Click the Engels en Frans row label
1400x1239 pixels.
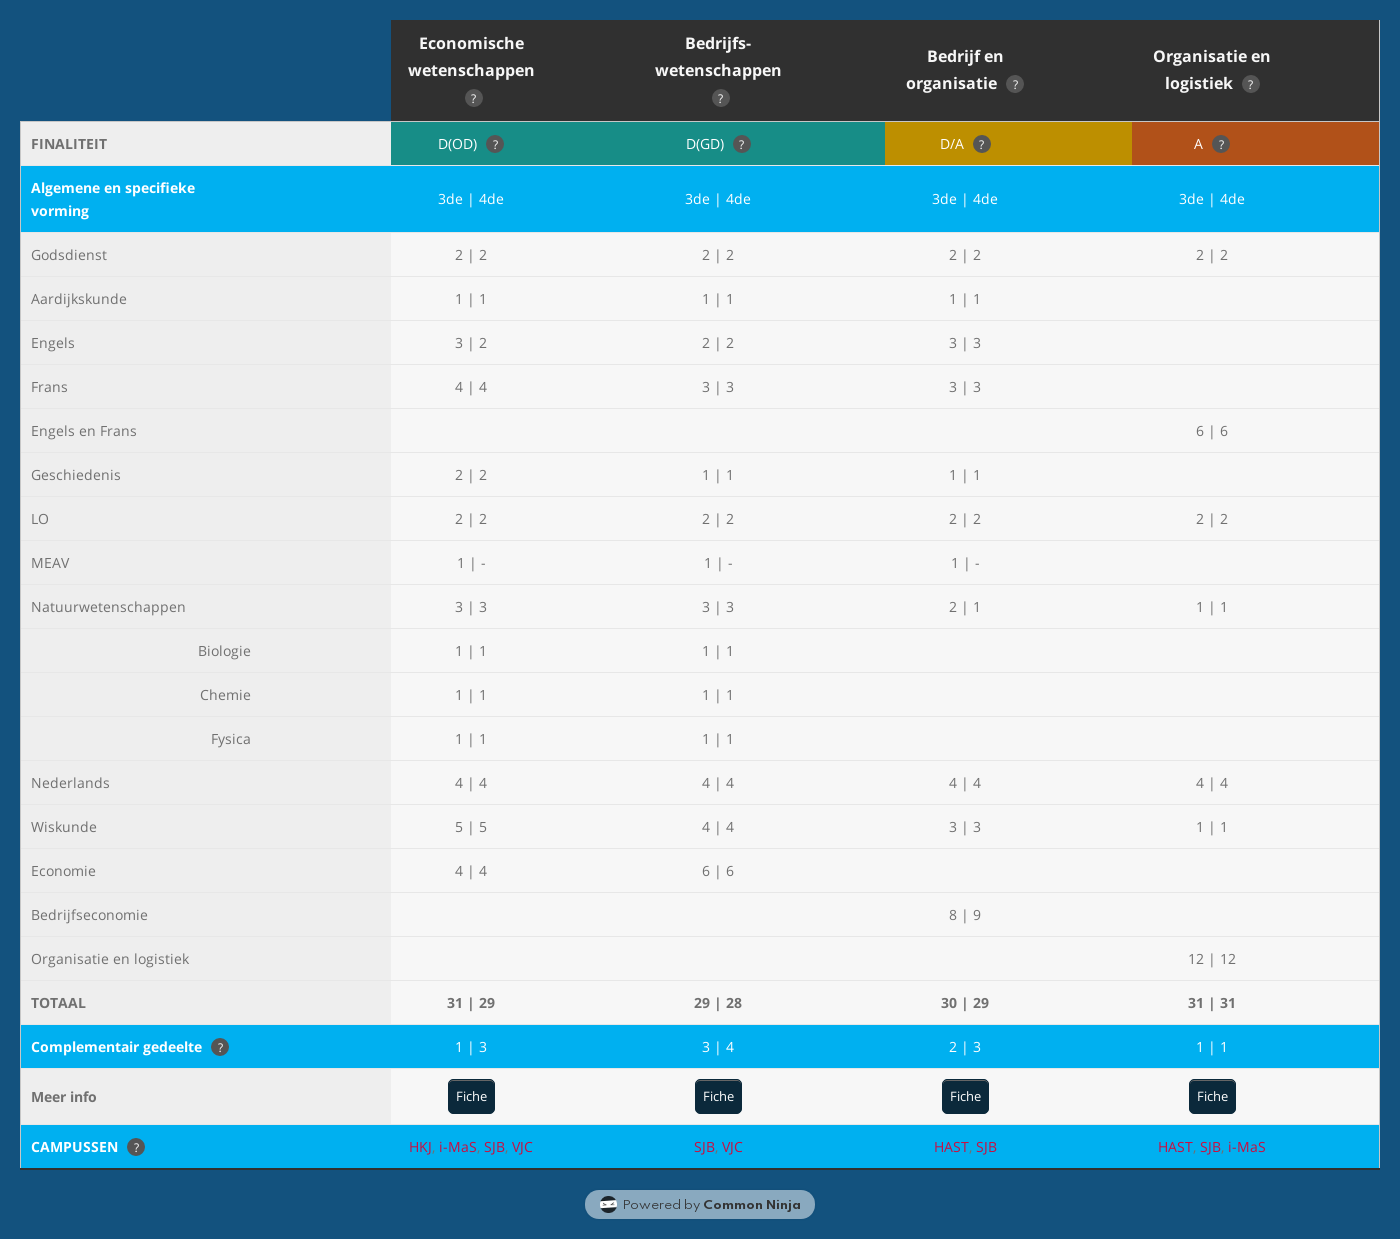(x=84, y=431)
